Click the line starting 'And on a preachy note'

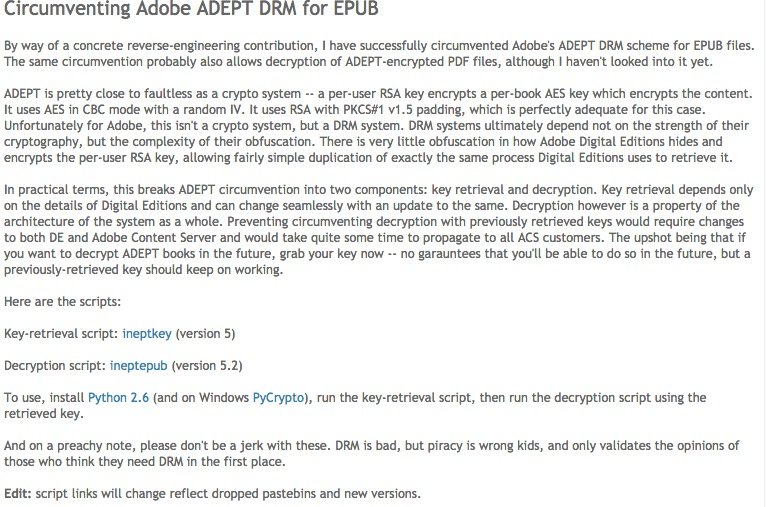(x=371, y=445)
